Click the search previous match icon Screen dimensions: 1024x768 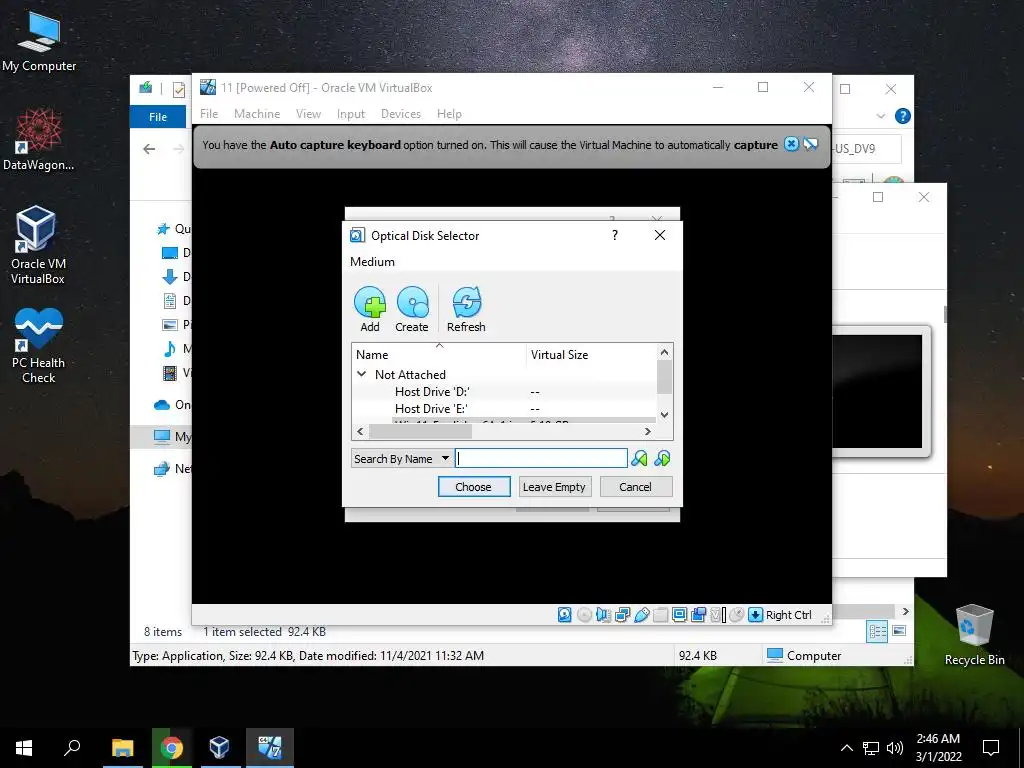[x=639, y=458]
